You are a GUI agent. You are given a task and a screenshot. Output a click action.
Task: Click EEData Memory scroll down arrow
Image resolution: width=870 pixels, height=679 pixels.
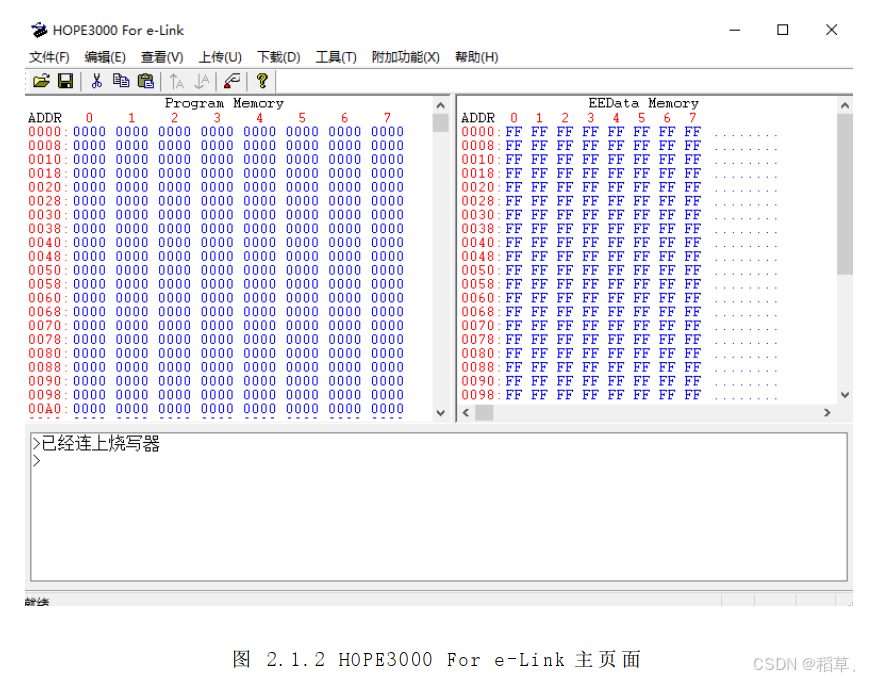click(x=844, y=395)
